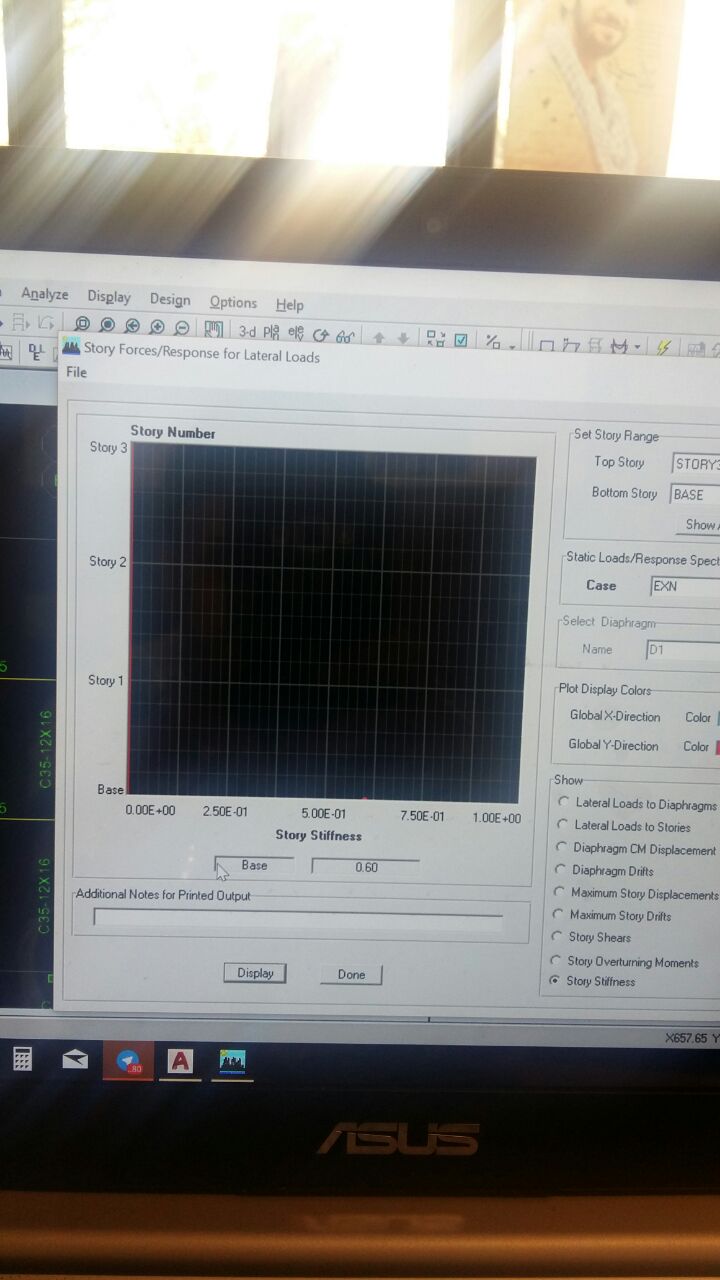Viewport: 720px width, 1280px height.
Task: Expand arrow beside percent-style toolbar icon
Action: (x=511, y=346)
